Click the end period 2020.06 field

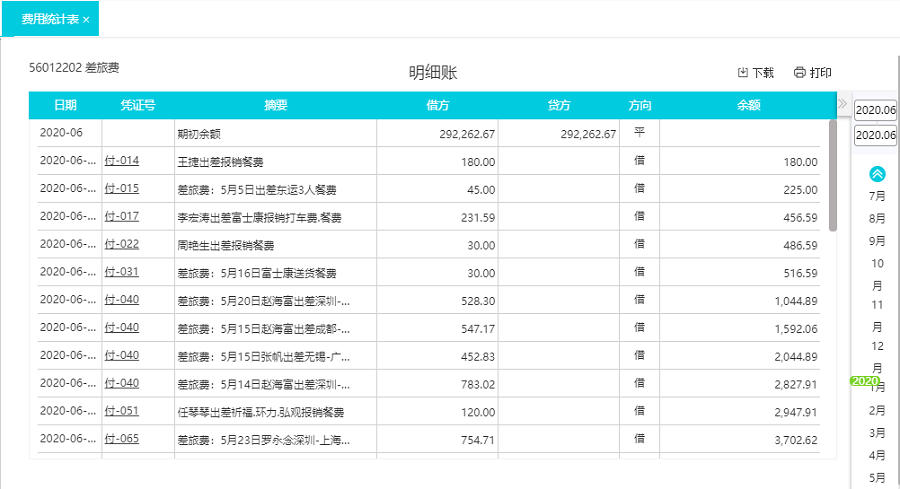pos(876,135)
